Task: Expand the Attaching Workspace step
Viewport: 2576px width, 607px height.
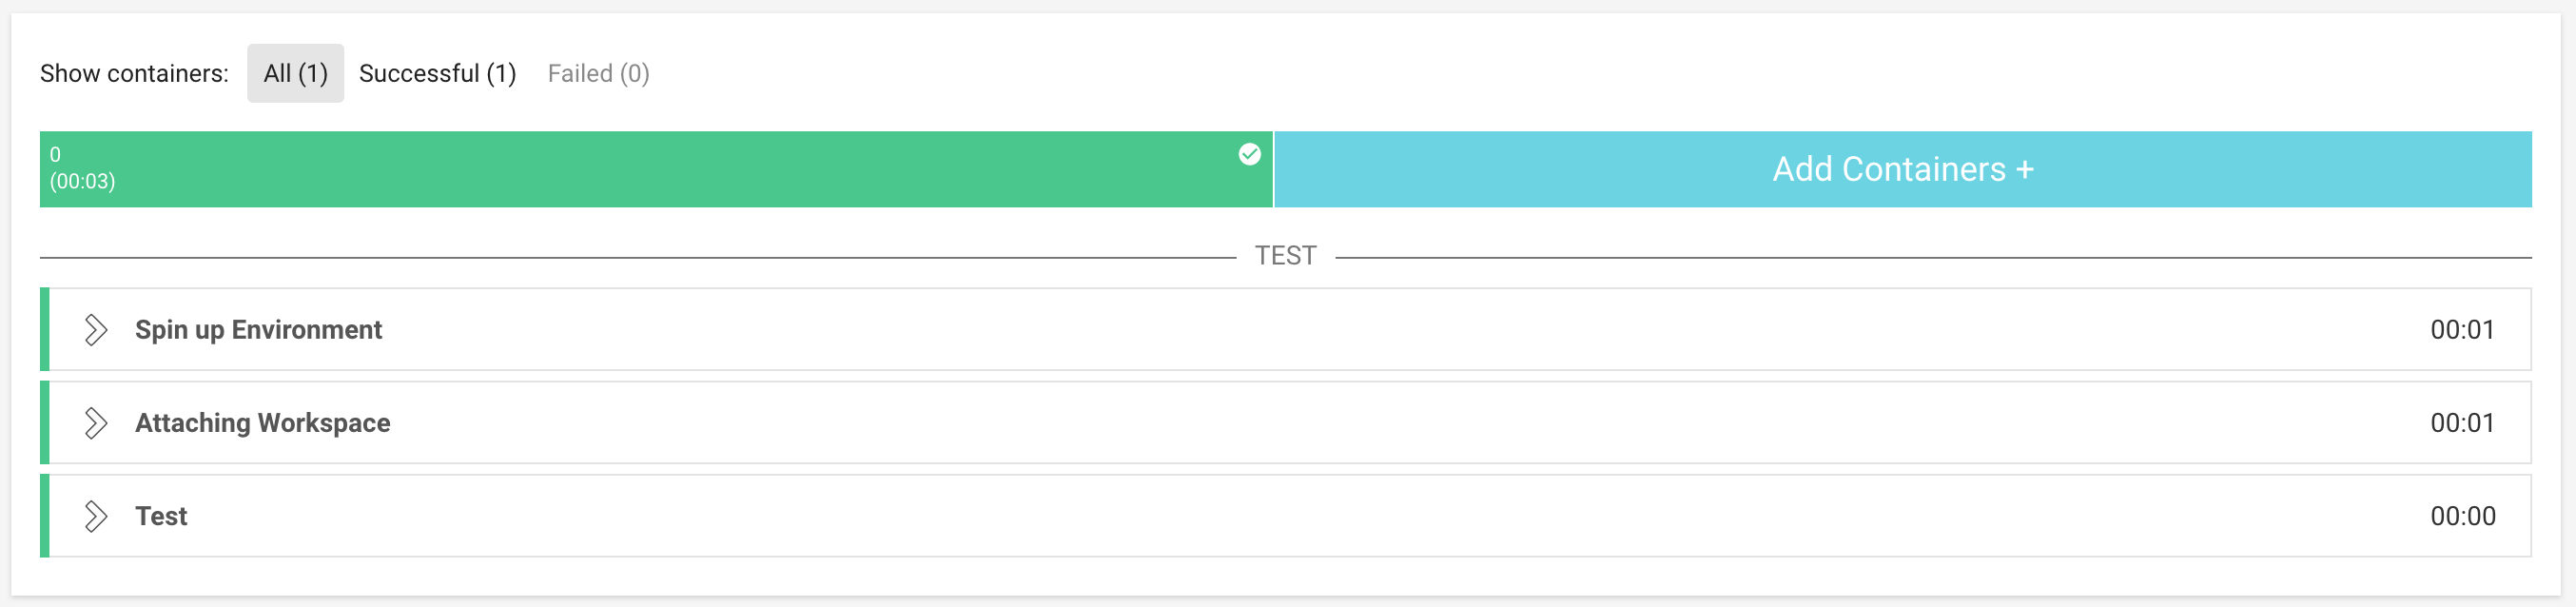Action: pos(97,422)
